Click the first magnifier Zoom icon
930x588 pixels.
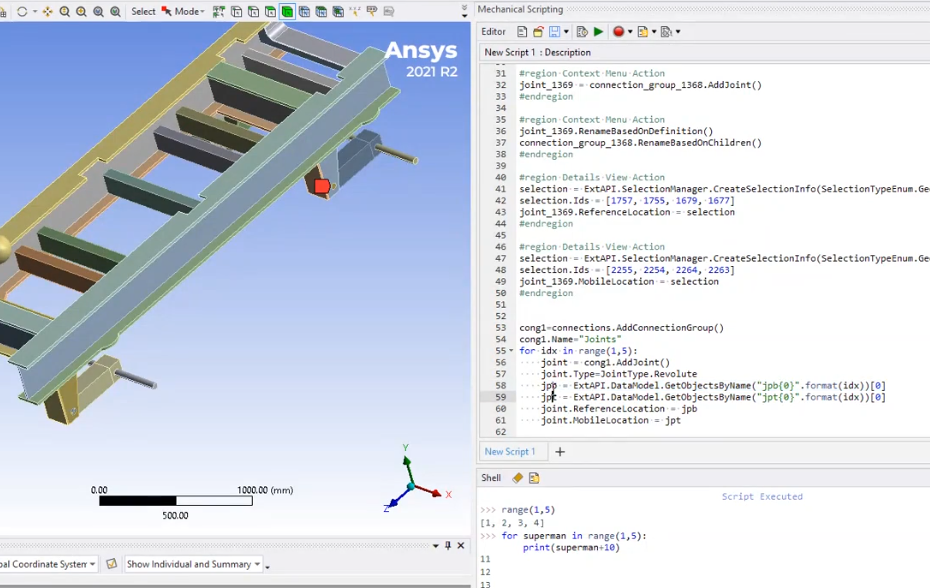click(x=65, y=11)
